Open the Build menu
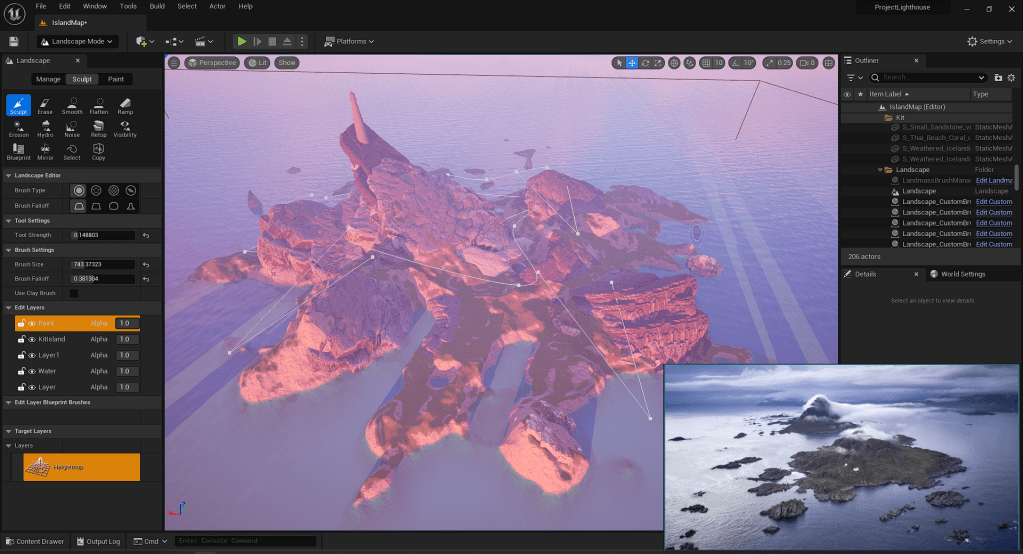Image resolution: width=1023 pixels, height=554 pixels. [156, 6]
